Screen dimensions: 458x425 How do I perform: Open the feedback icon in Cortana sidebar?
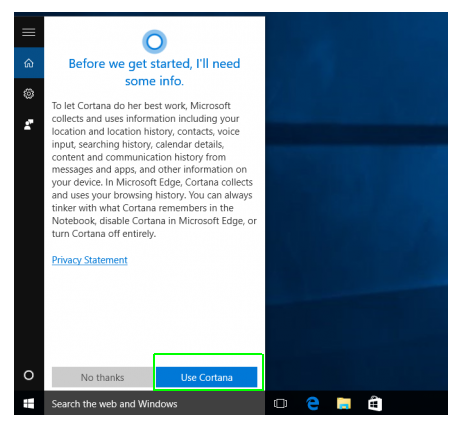pos(29,124)
